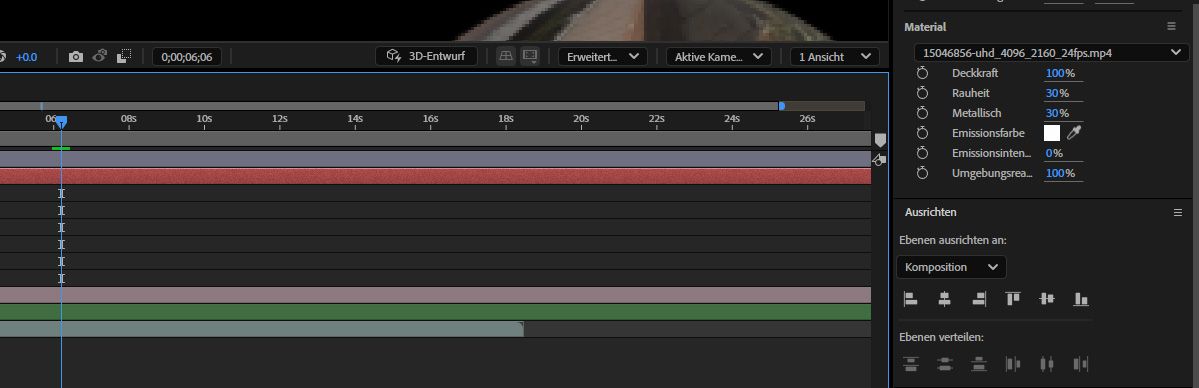Click the 0;00;06;06 preview timecode
The width and height of the screenshot is (1199, 388).
pos(187,57)
